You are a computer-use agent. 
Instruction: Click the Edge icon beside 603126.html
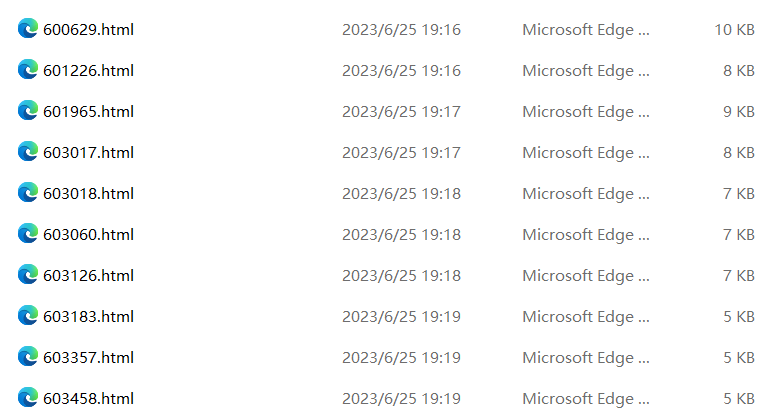[x=28, y=275]
